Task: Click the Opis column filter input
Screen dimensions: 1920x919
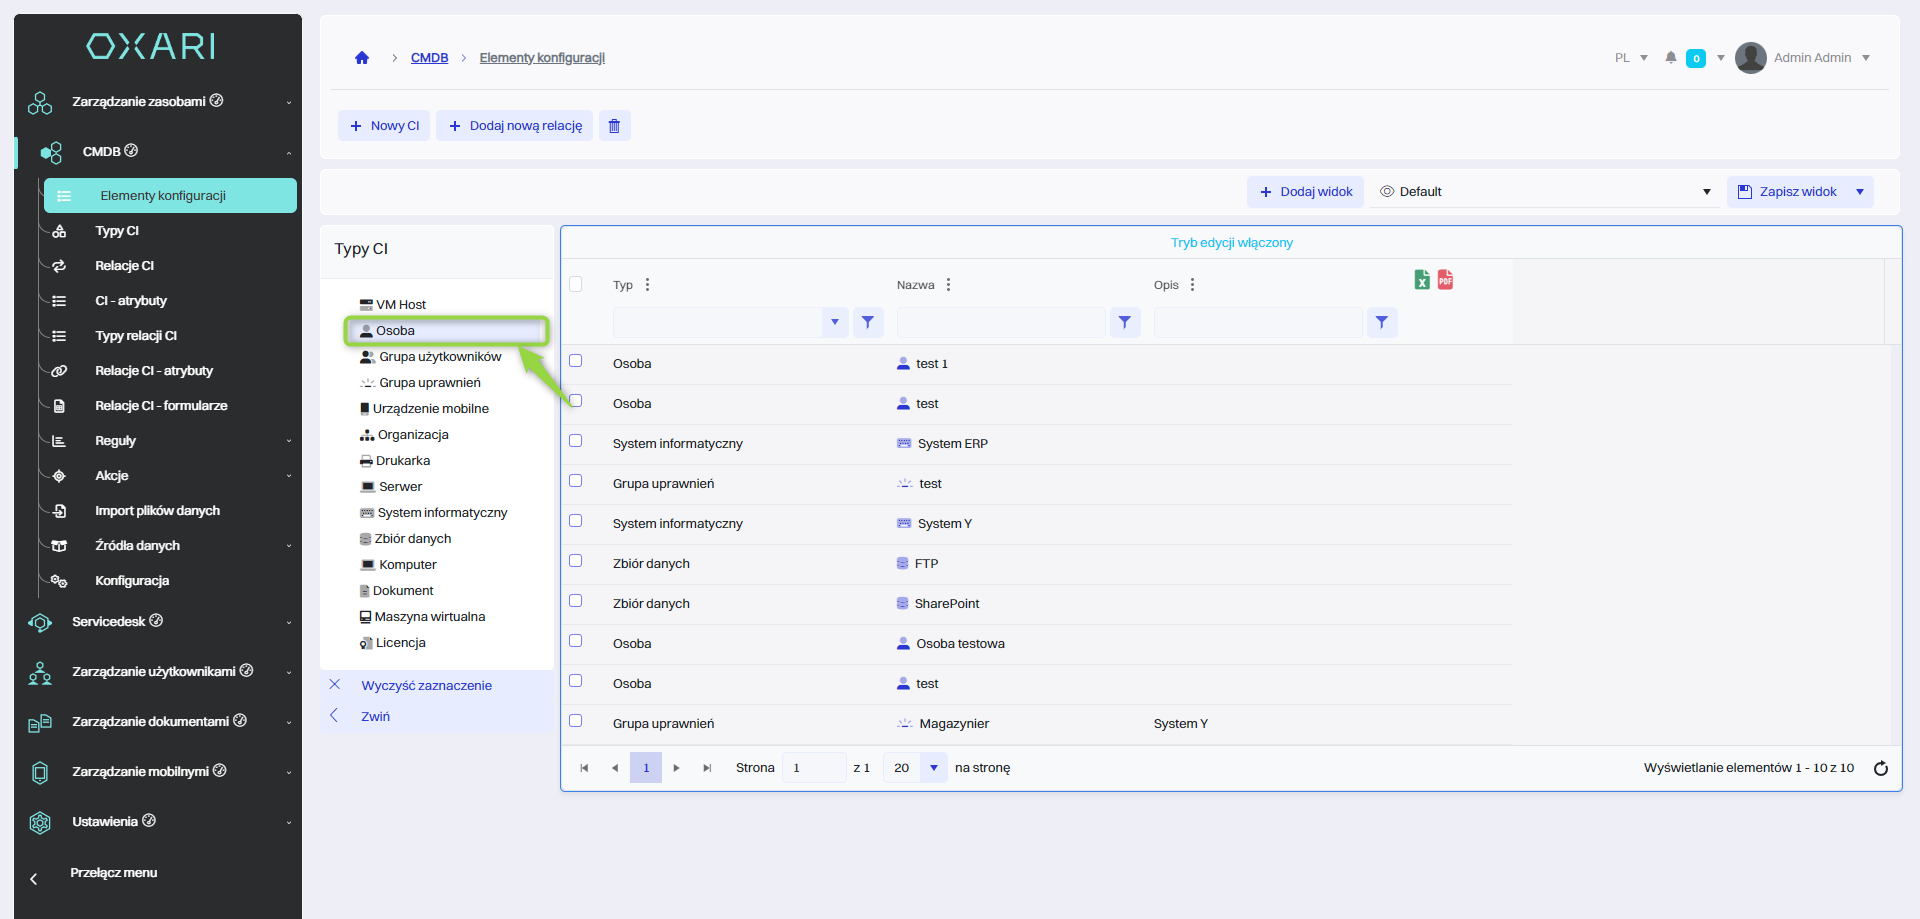Action: (x=1257, y=322)
